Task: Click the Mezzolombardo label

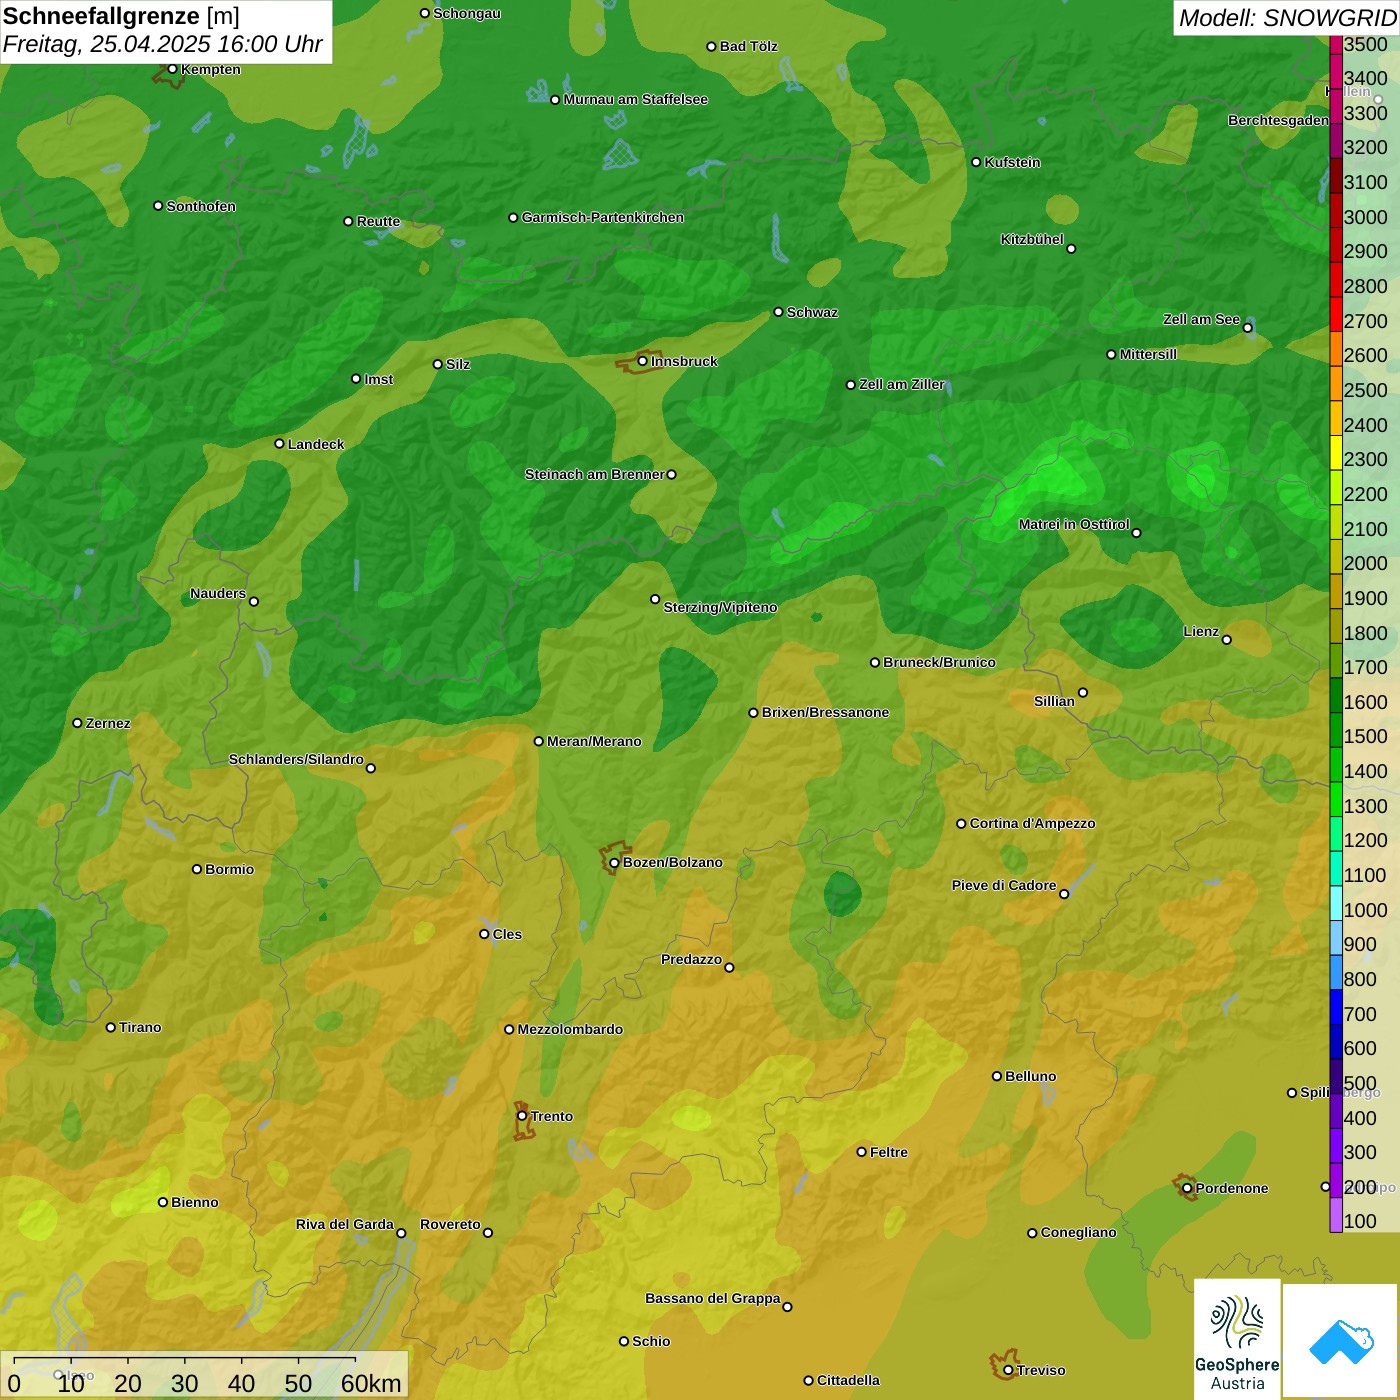Action: [x=570, y=1029]
